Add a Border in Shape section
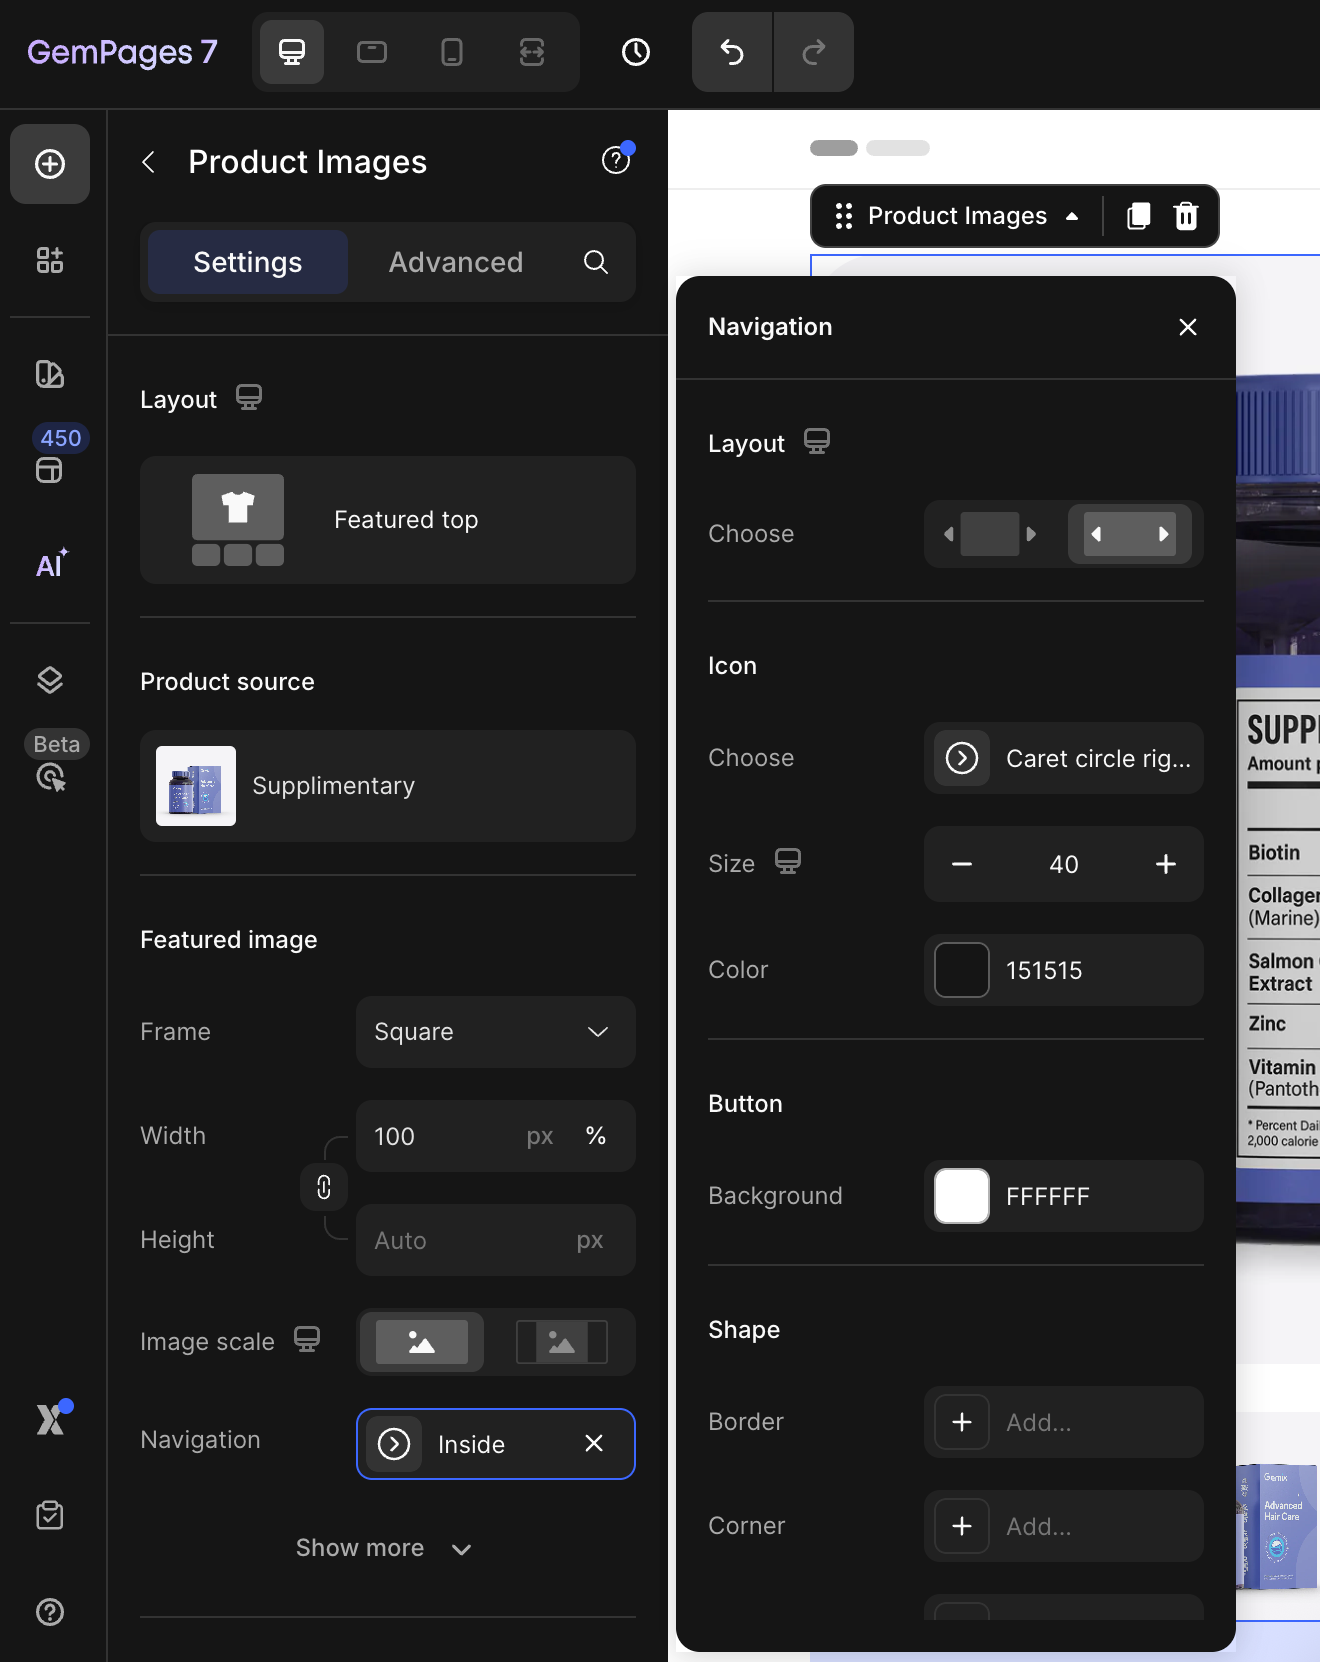This screenshot has width=1320, height=1662. (x=962, y=1422)
